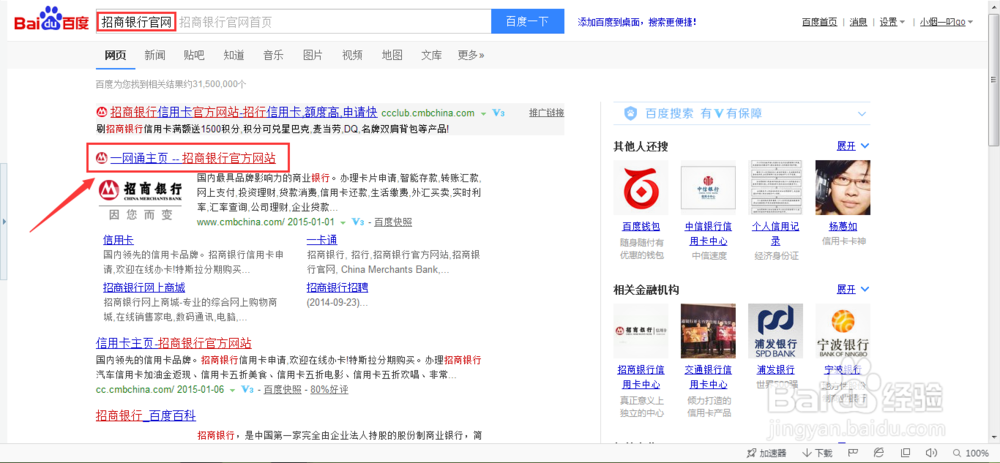Open the 个人信用记录 thumbnail image
The height and width of the screenshot is (463, 1000).
776,187
